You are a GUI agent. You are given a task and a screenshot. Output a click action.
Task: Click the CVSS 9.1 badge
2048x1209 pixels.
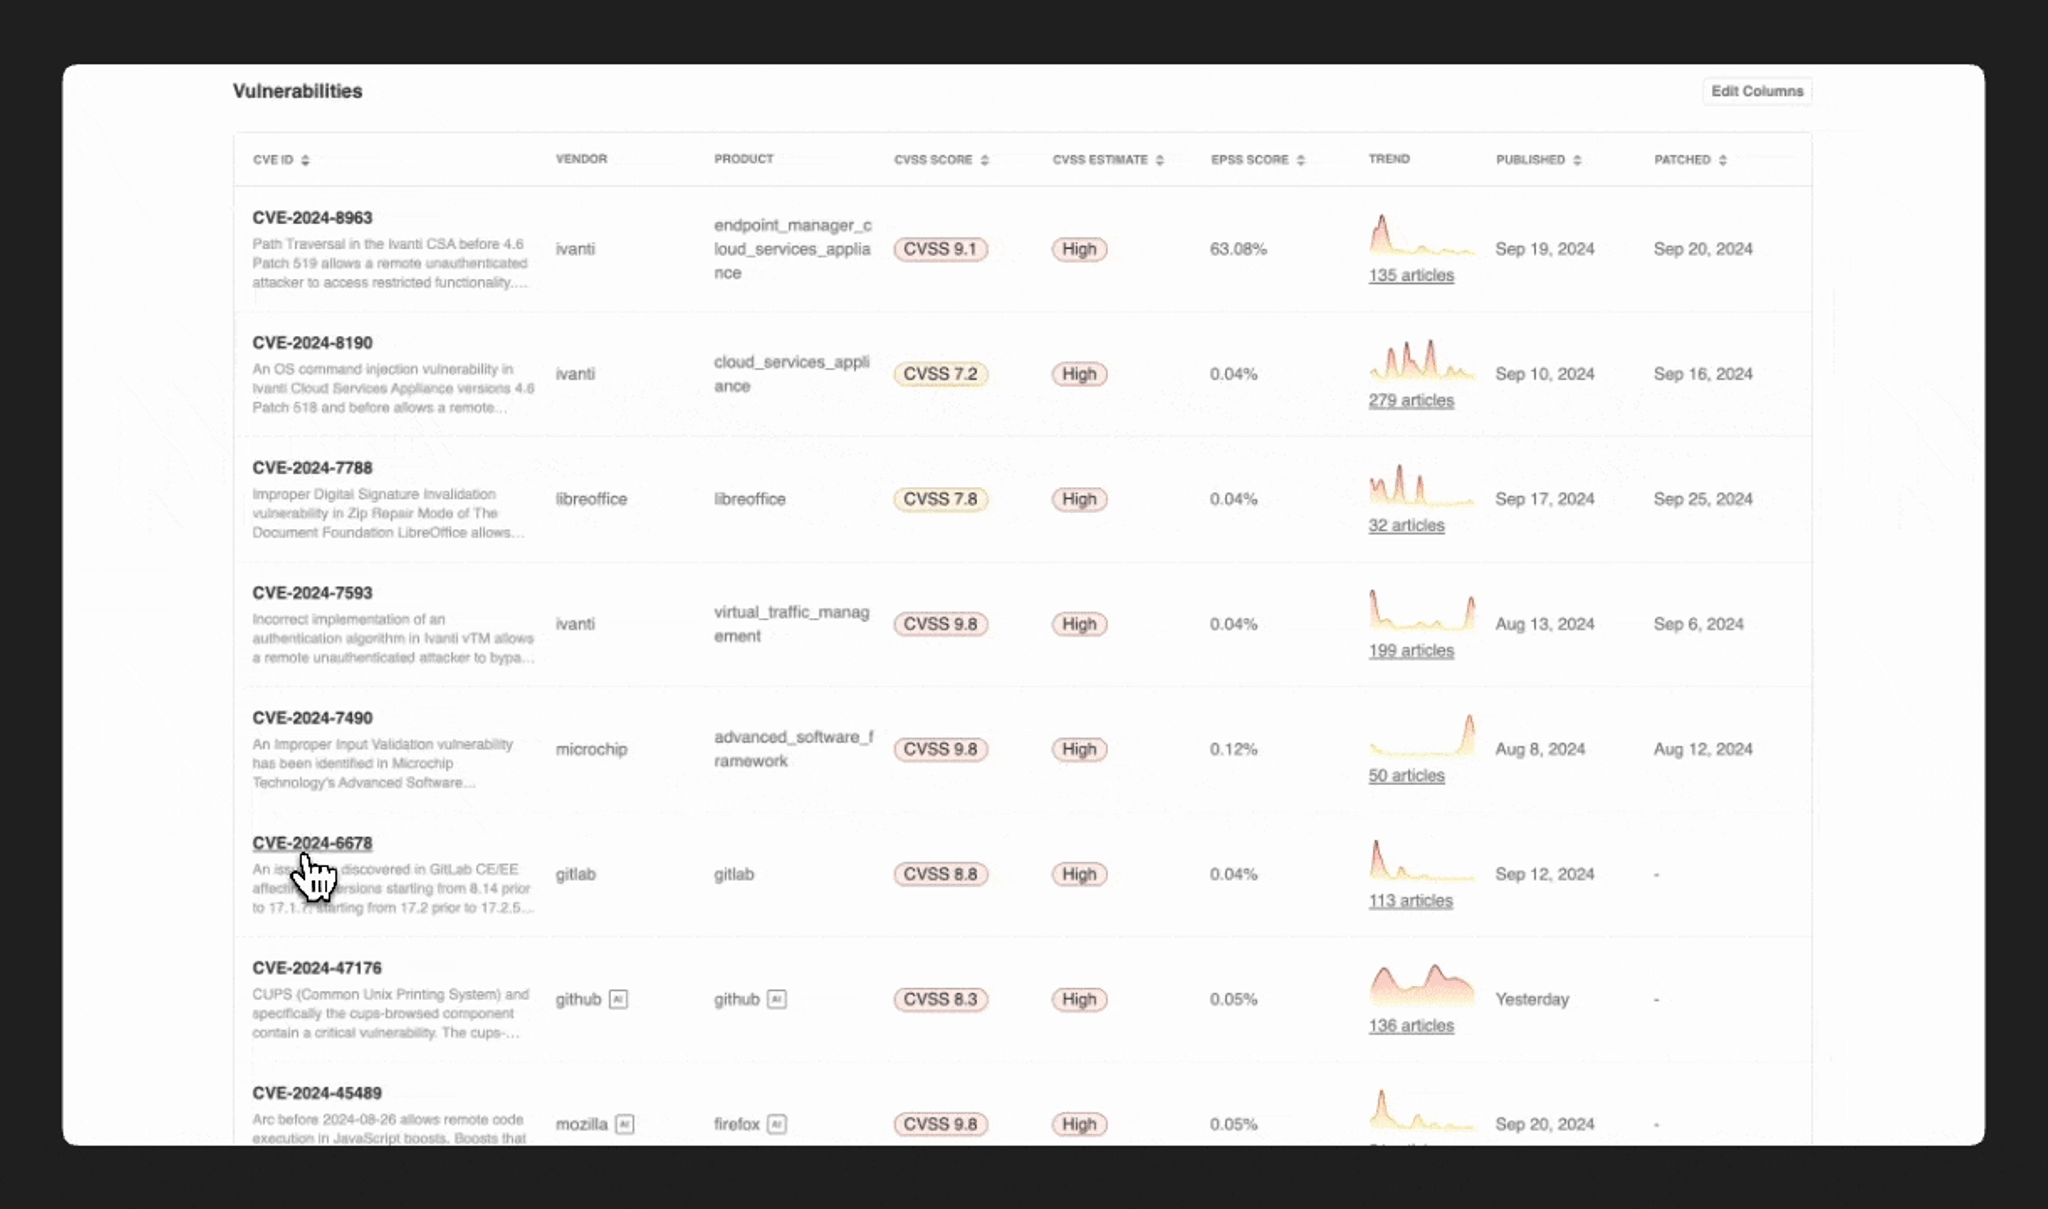pyautogui.click(x=940, y=249)
